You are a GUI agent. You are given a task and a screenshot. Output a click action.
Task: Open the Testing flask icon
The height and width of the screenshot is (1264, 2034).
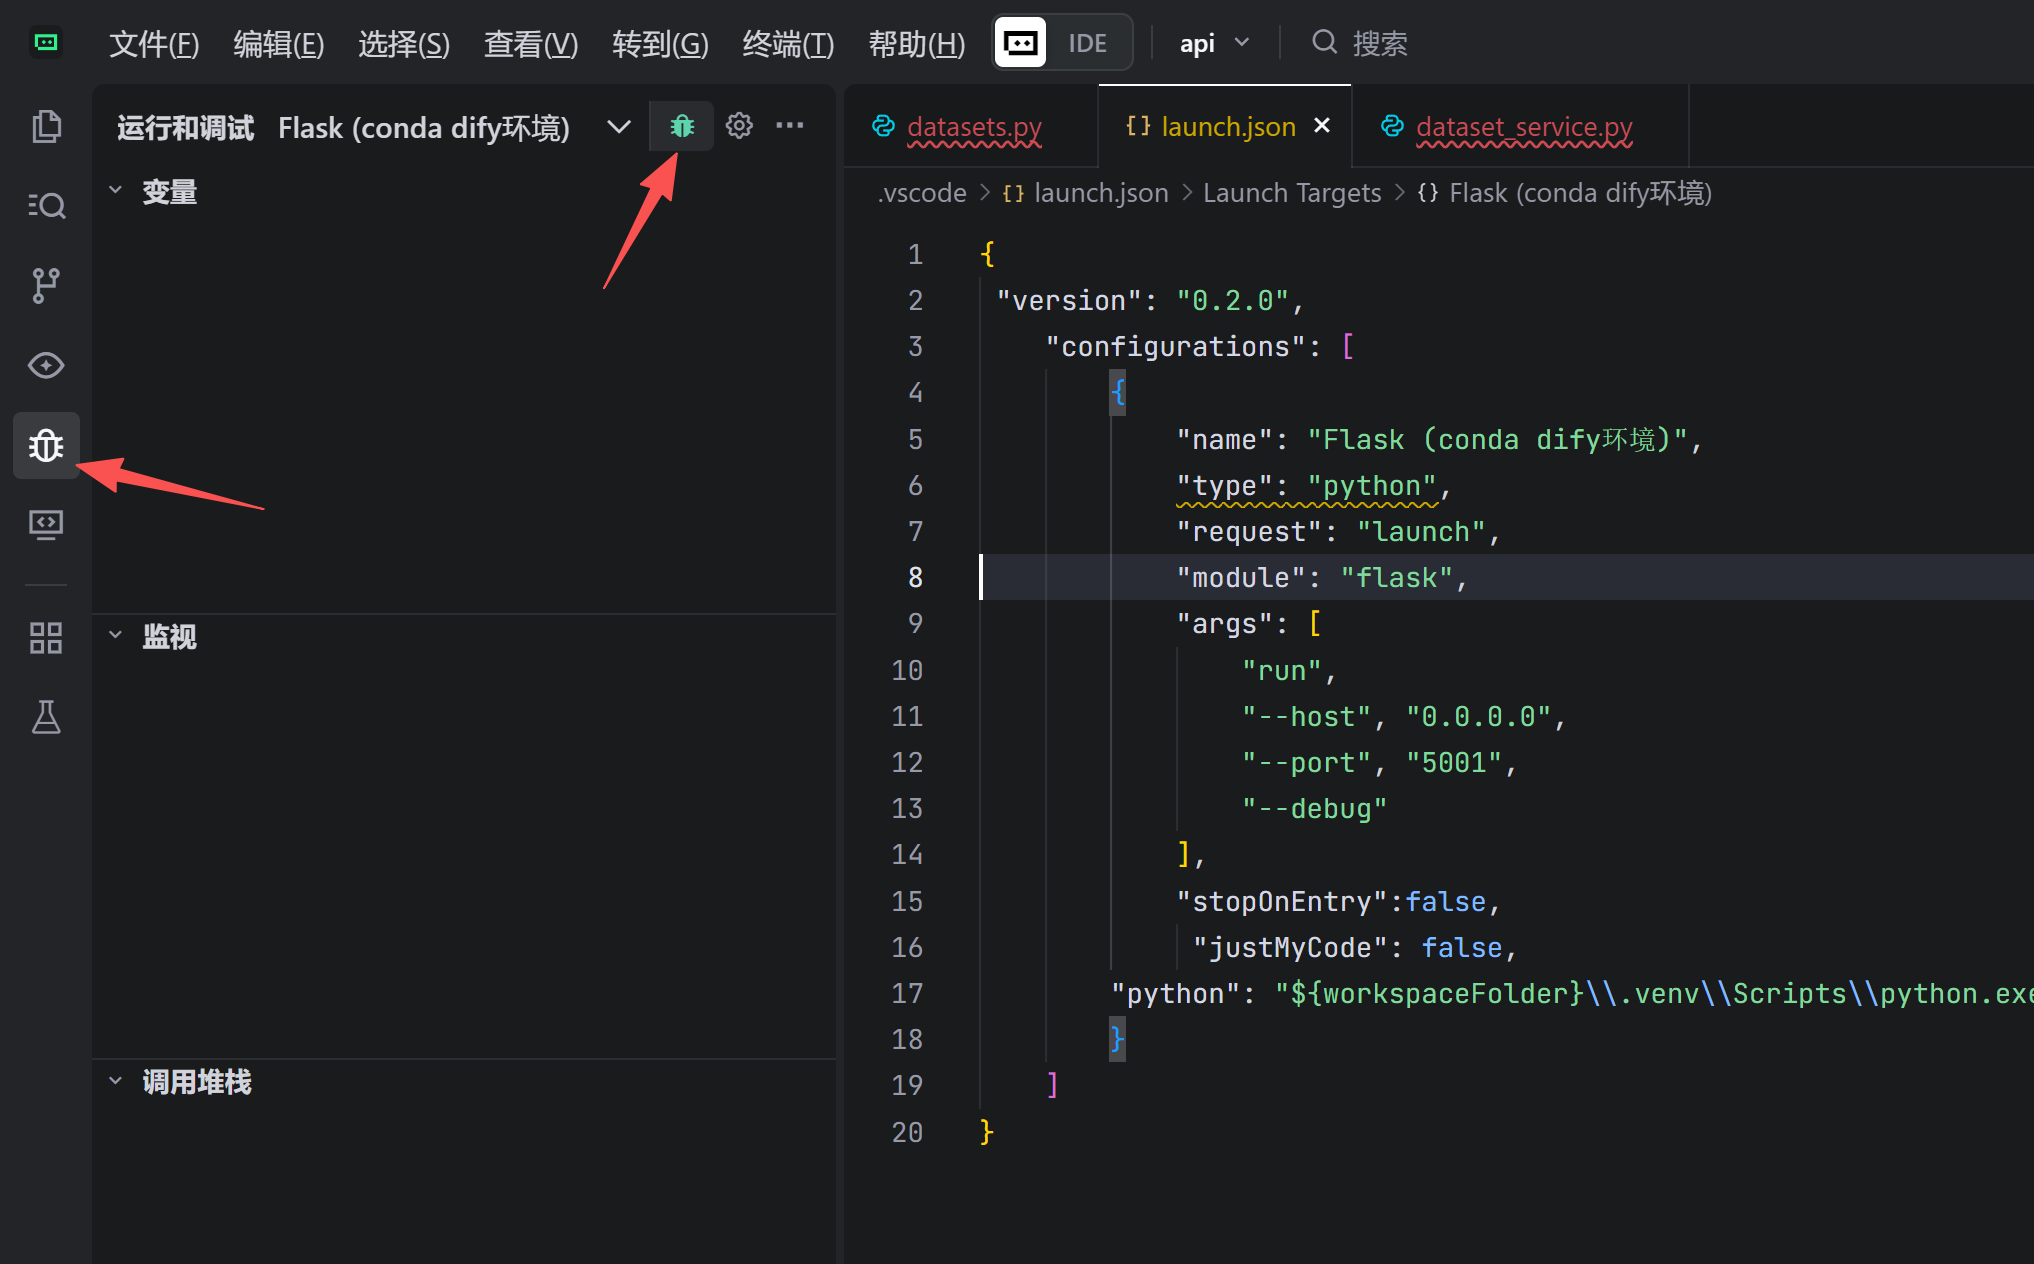46,717
